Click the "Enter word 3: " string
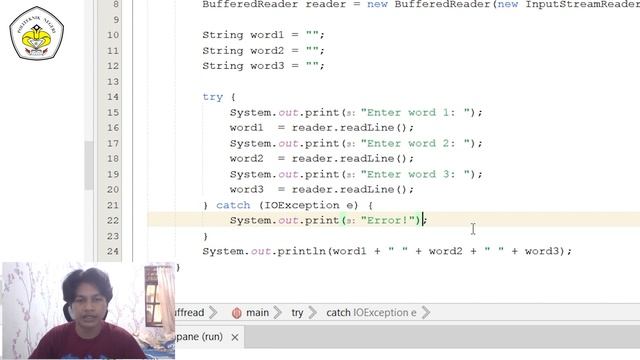The height and width of the screenshot is (360, 640). tap(415, 174)
